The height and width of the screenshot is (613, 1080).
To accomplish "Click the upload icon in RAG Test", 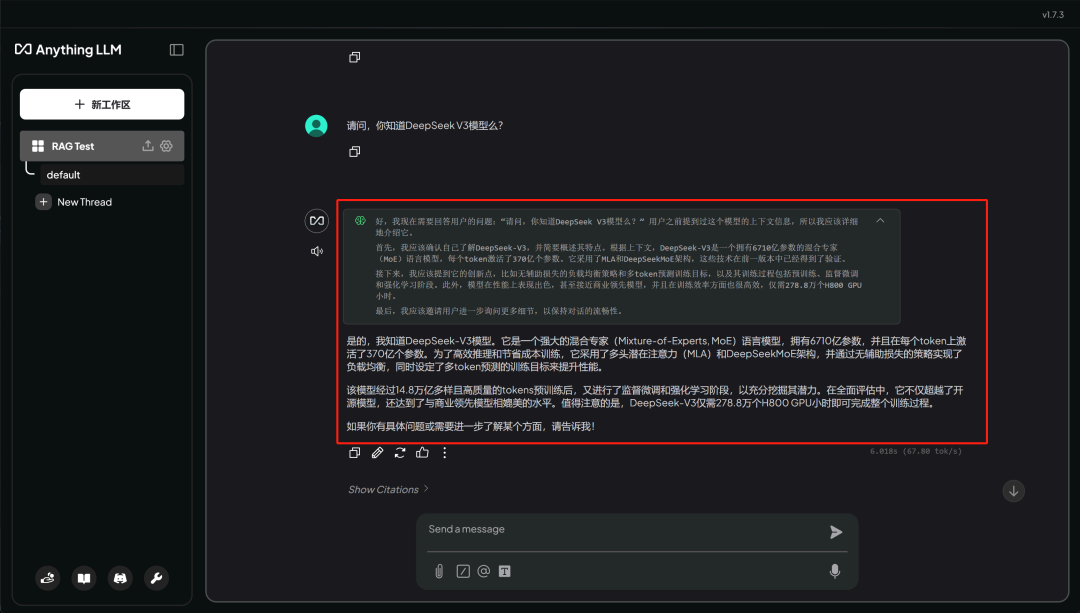I will pos(147,145).
